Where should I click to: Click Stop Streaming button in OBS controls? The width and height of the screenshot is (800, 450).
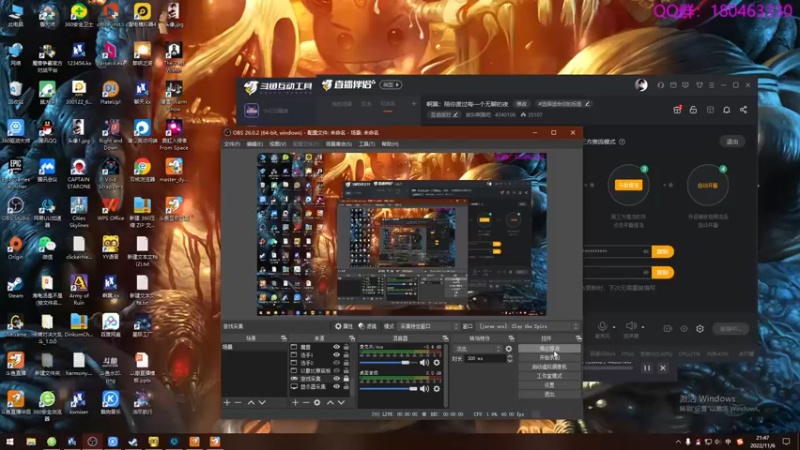(x=549, y=348)
